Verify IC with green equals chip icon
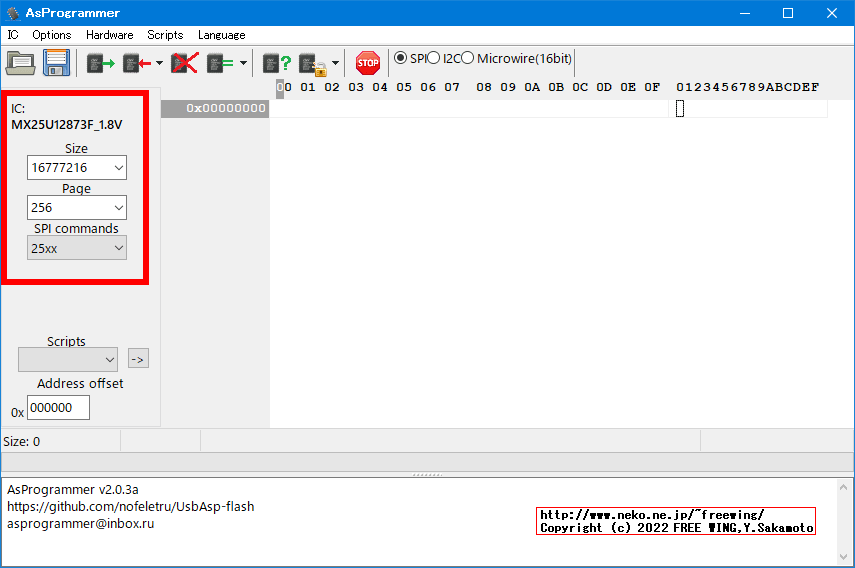 (x=220, y=63)
